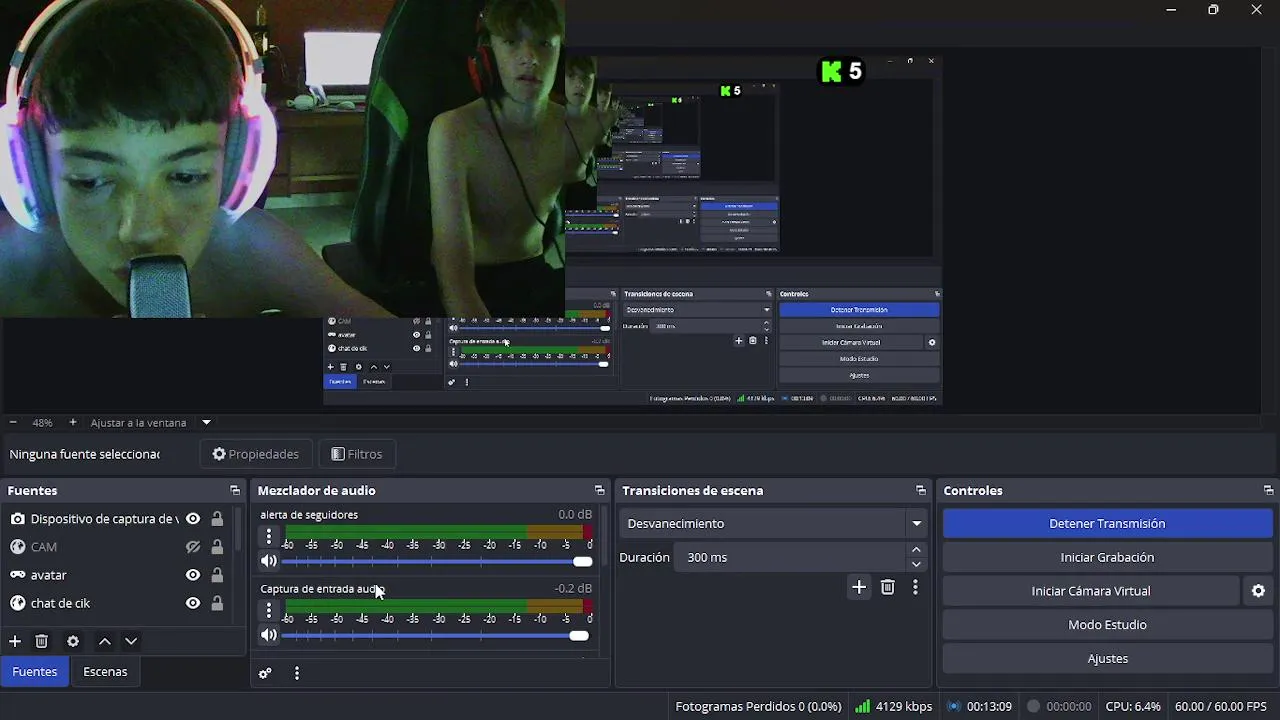Hide the avatar source
Viewport: 1280px width, 720px height.
tap(193, 575)
